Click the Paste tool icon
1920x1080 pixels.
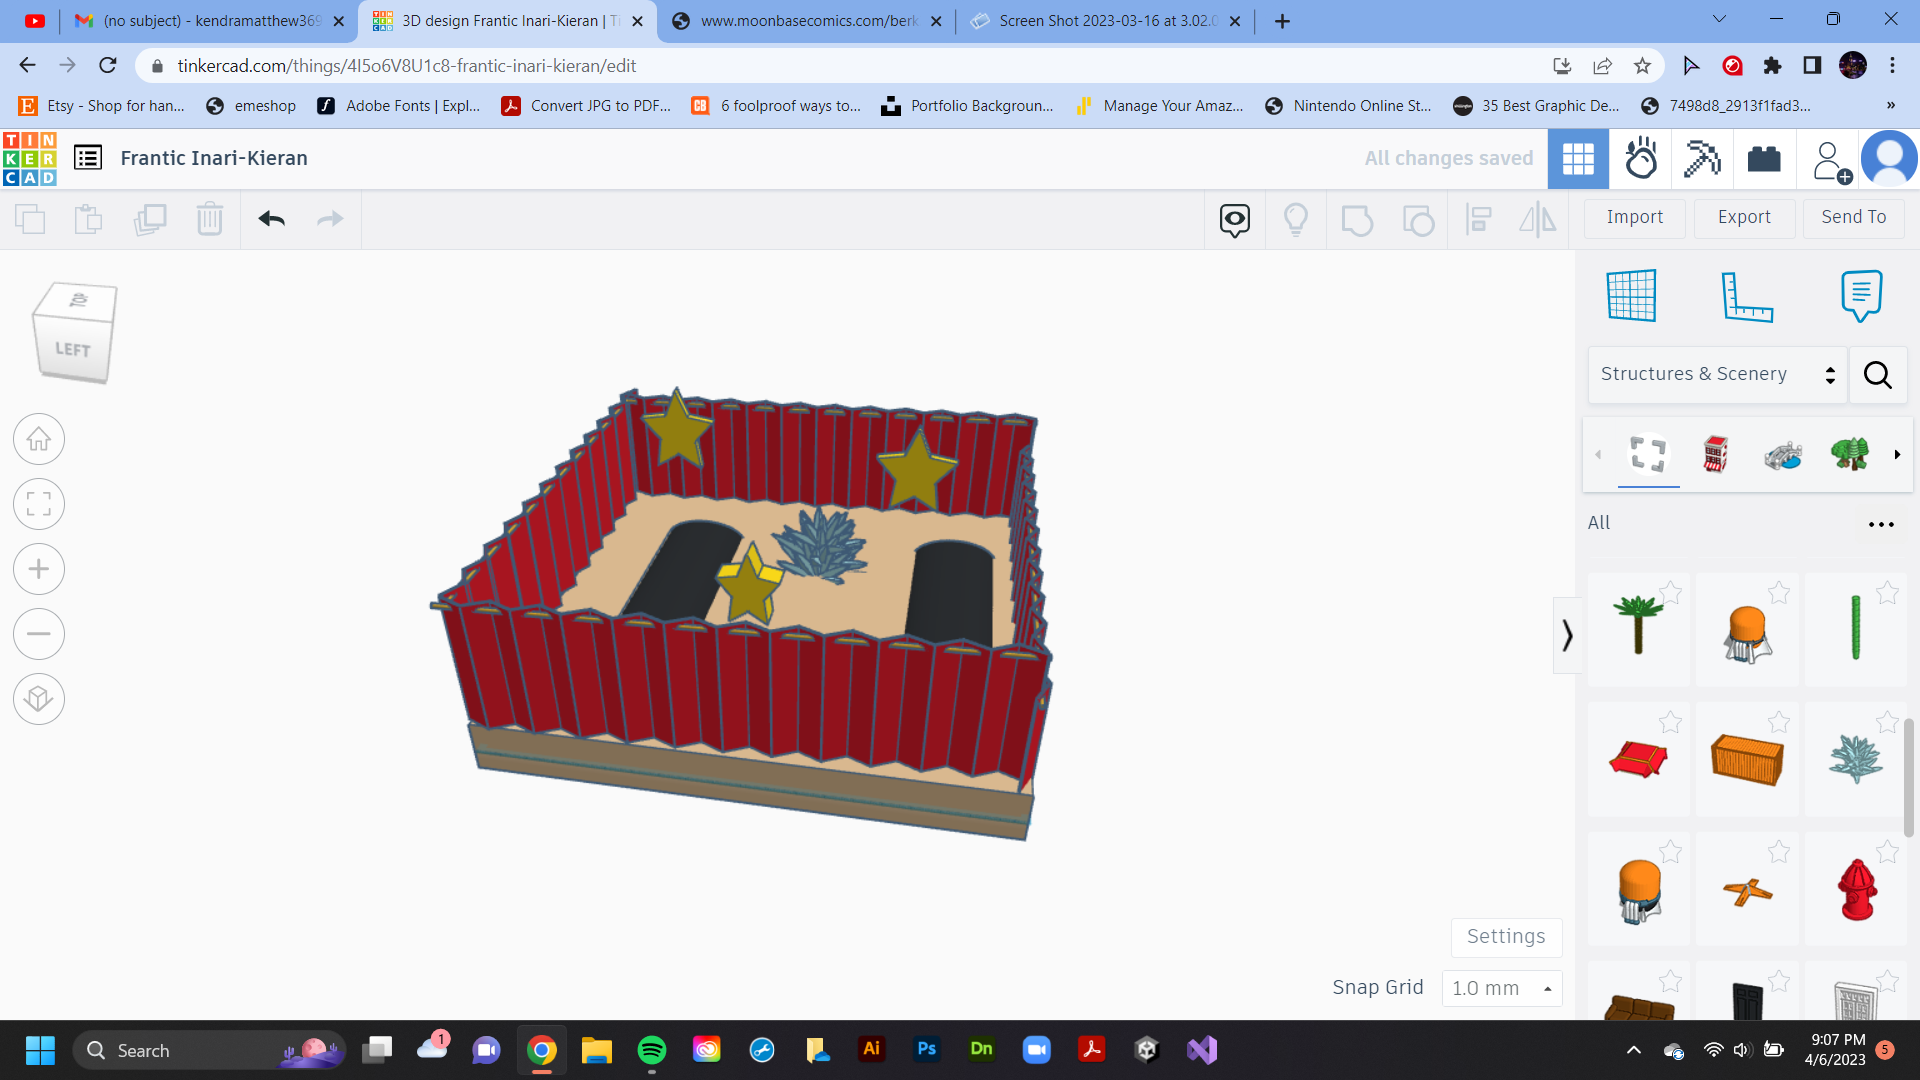pos(89,219)
